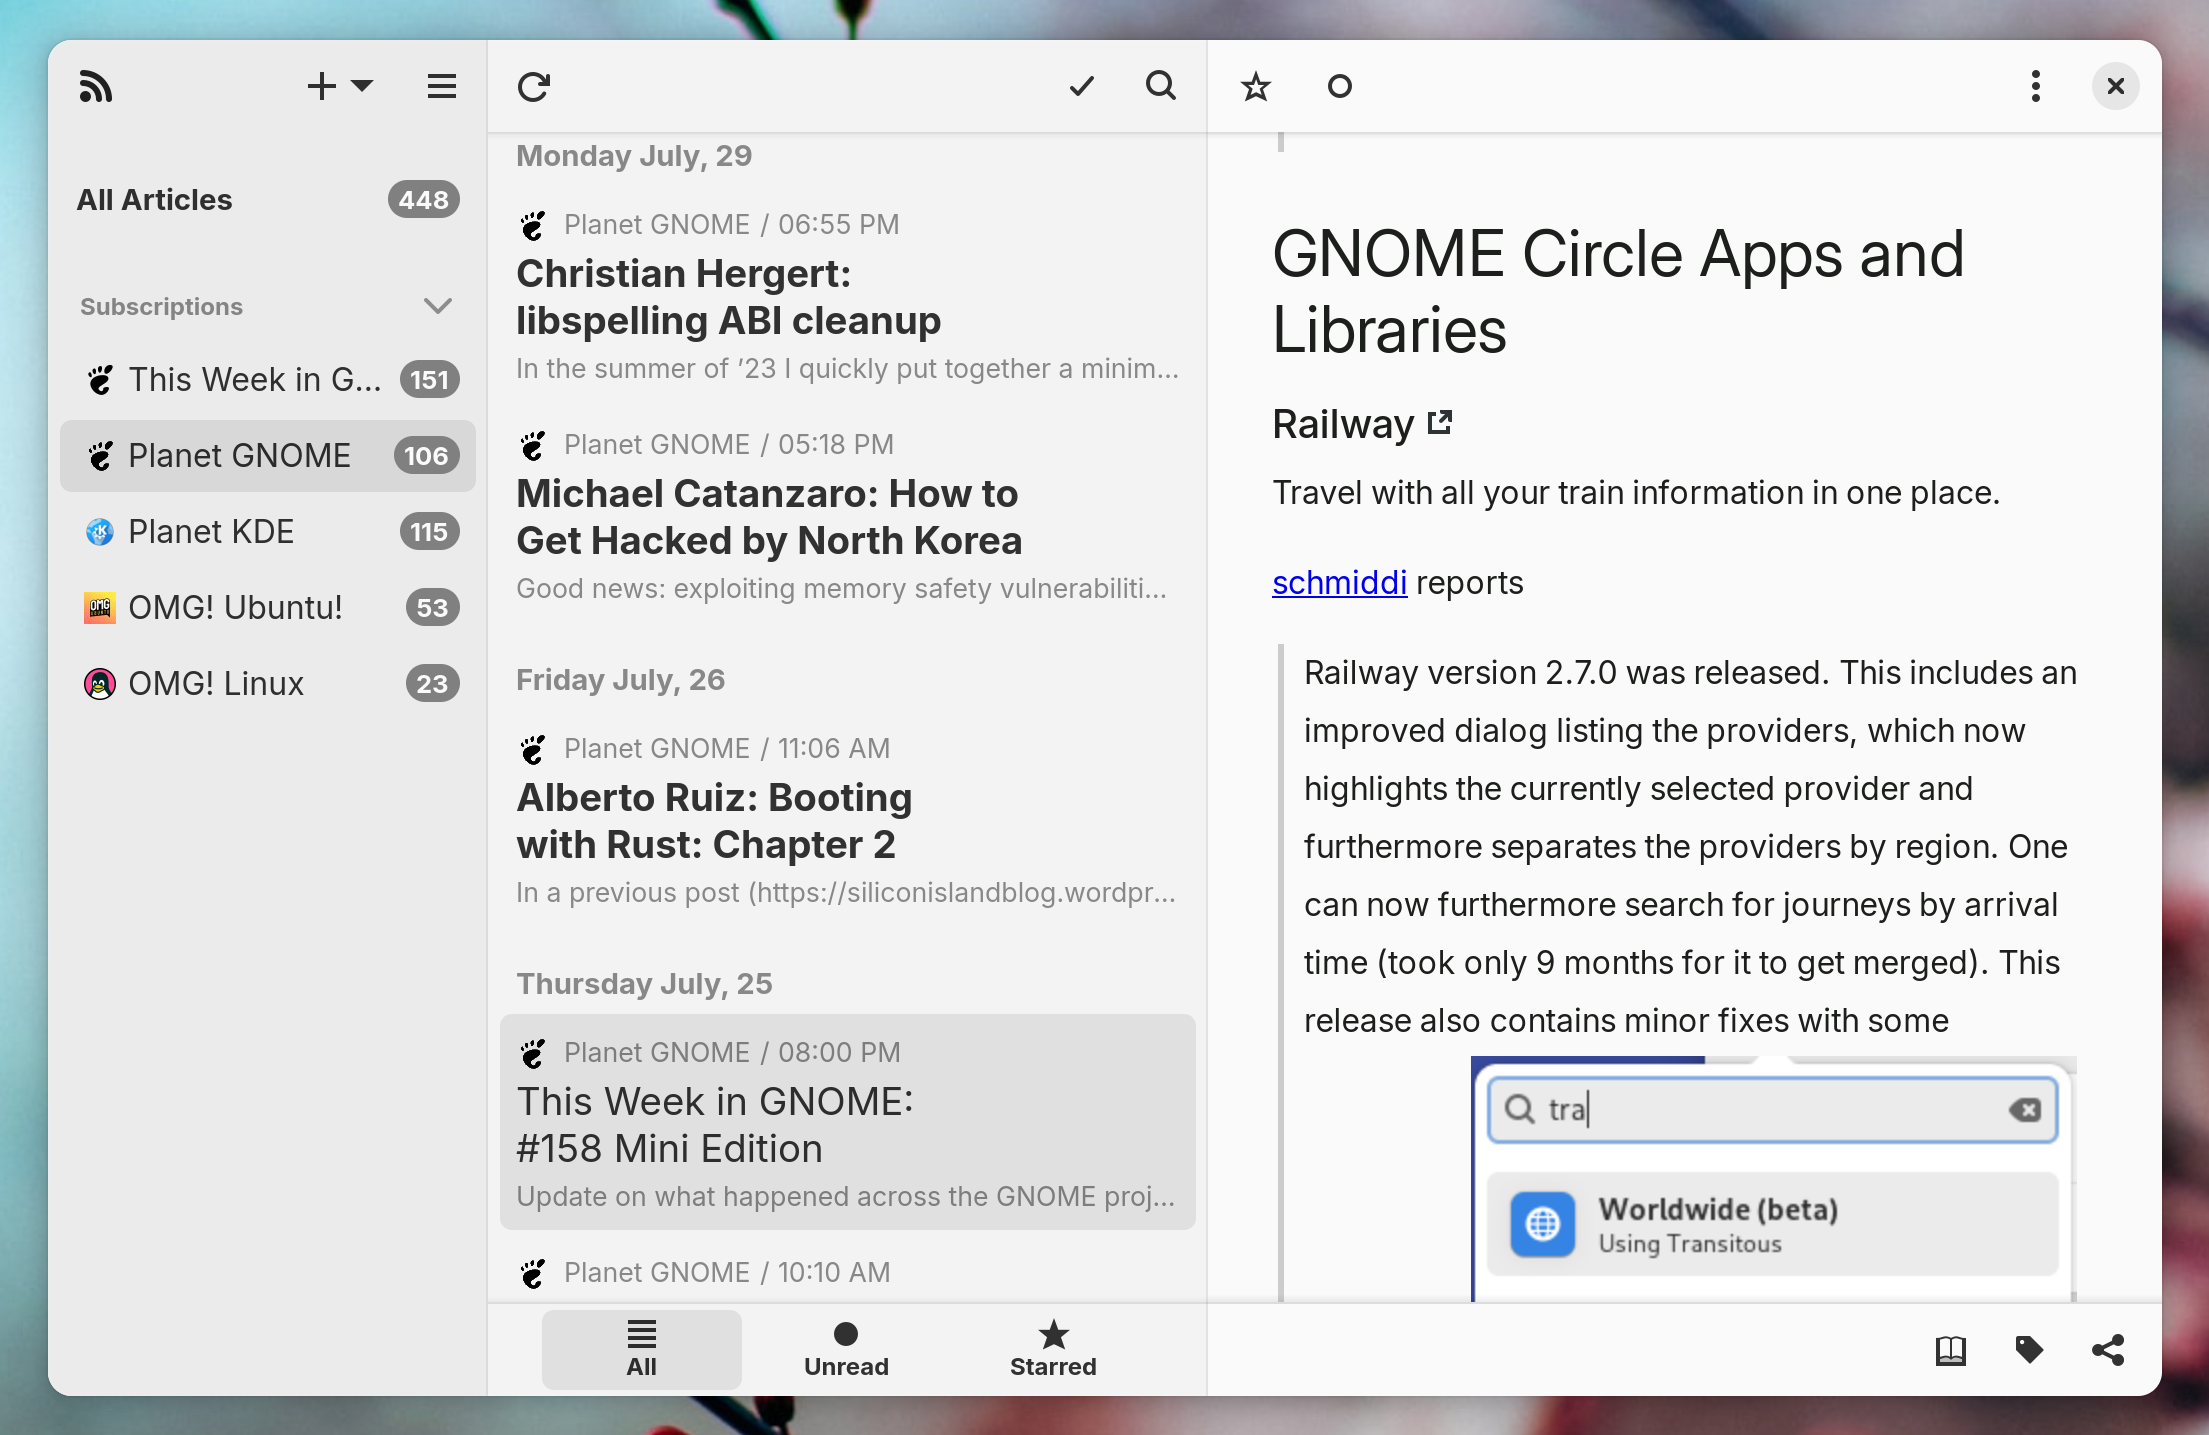Screen dimensions: 2209x1435
Task: Click the tag article icon
Action: (2029, 1350)
